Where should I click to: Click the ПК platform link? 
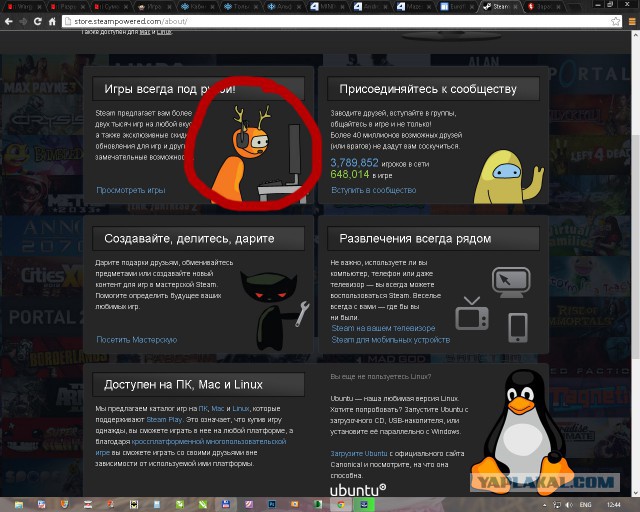[x=203, y=409]
